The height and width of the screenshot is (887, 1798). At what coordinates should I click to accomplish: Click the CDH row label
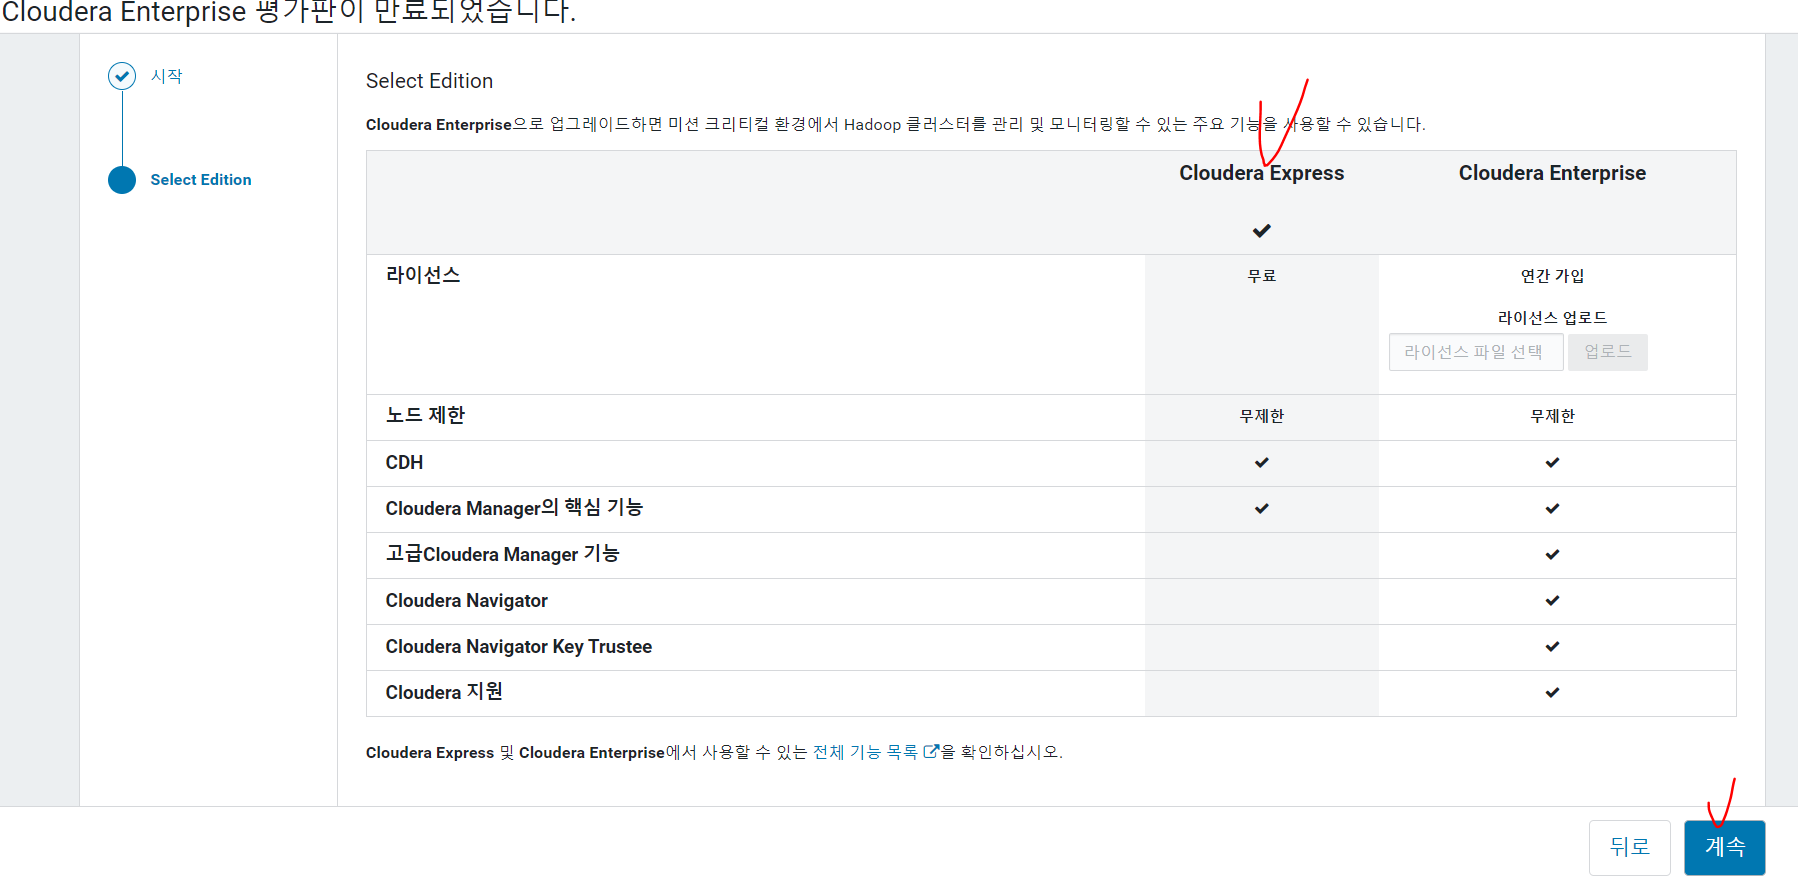coord(404,463)
